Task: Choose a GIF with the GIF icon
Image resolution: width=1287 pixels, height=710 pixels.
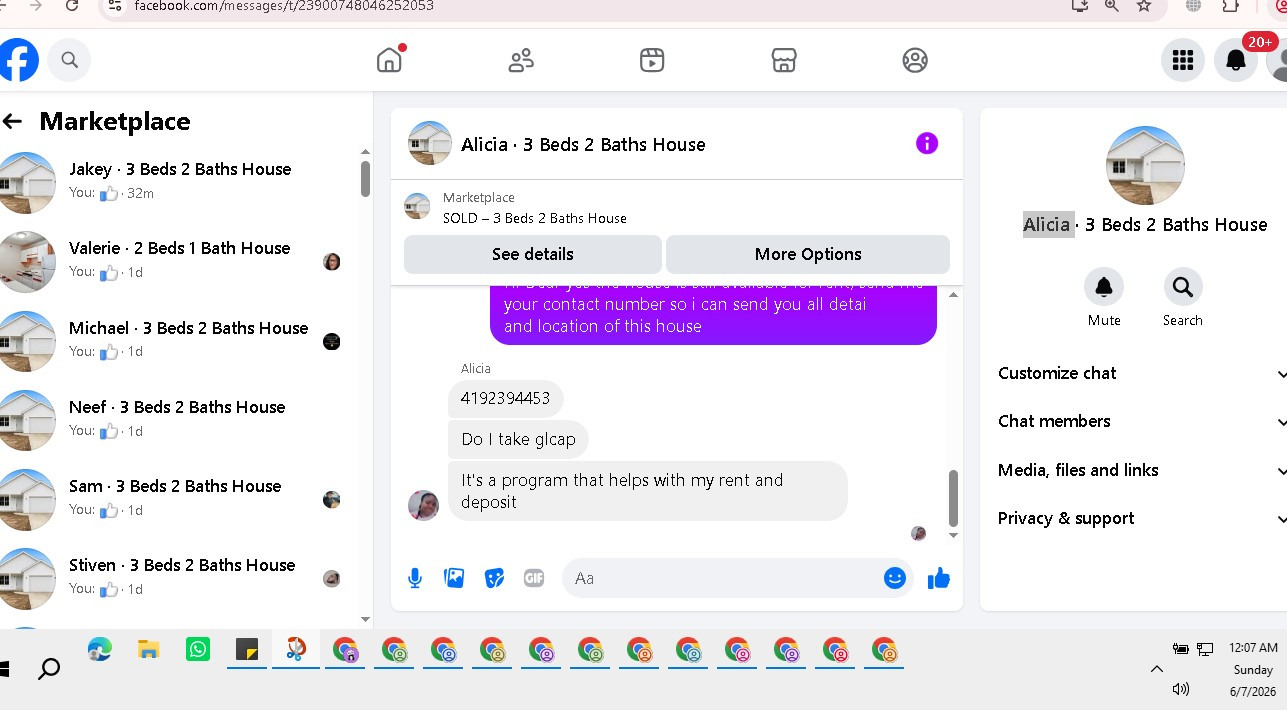Action: [x=534, y=578]
